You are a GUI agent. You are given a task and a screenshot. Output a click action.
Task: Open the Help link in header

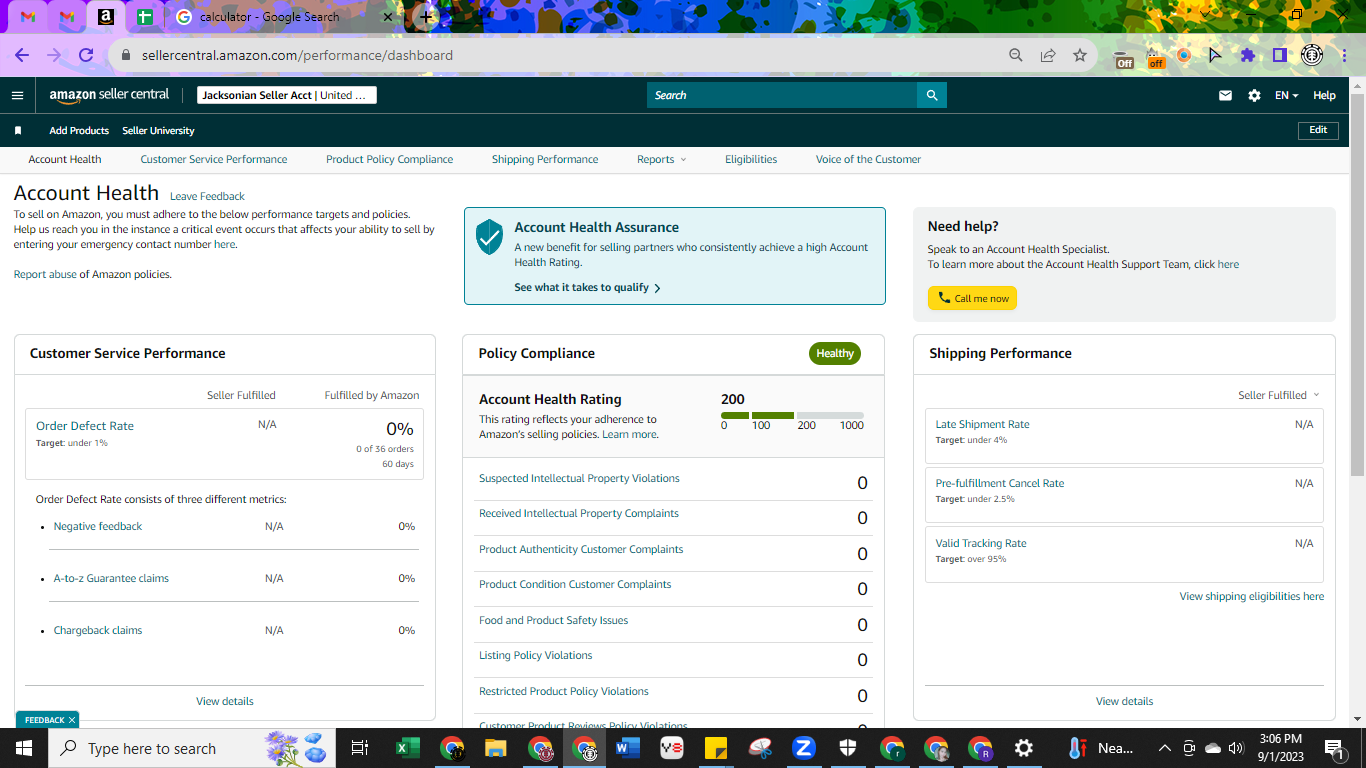[1324, 95]
